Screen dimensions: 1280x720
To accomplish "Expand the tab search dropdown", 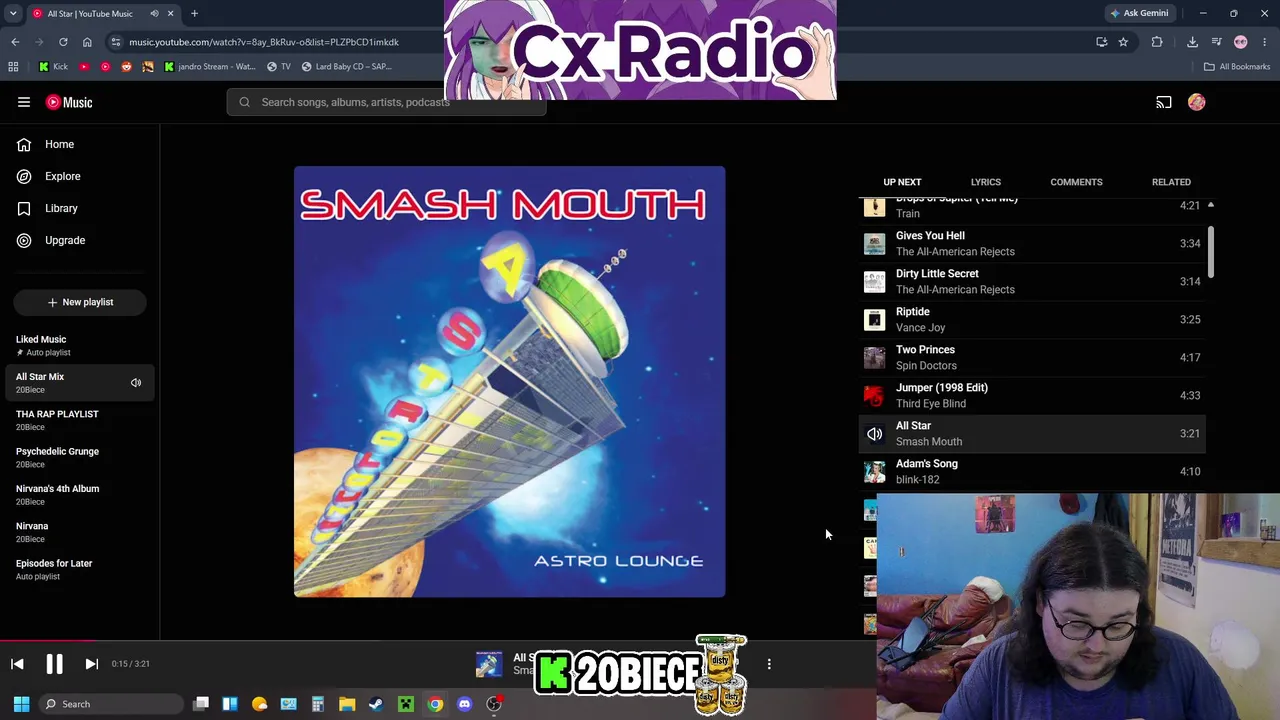I will (13, 14).
